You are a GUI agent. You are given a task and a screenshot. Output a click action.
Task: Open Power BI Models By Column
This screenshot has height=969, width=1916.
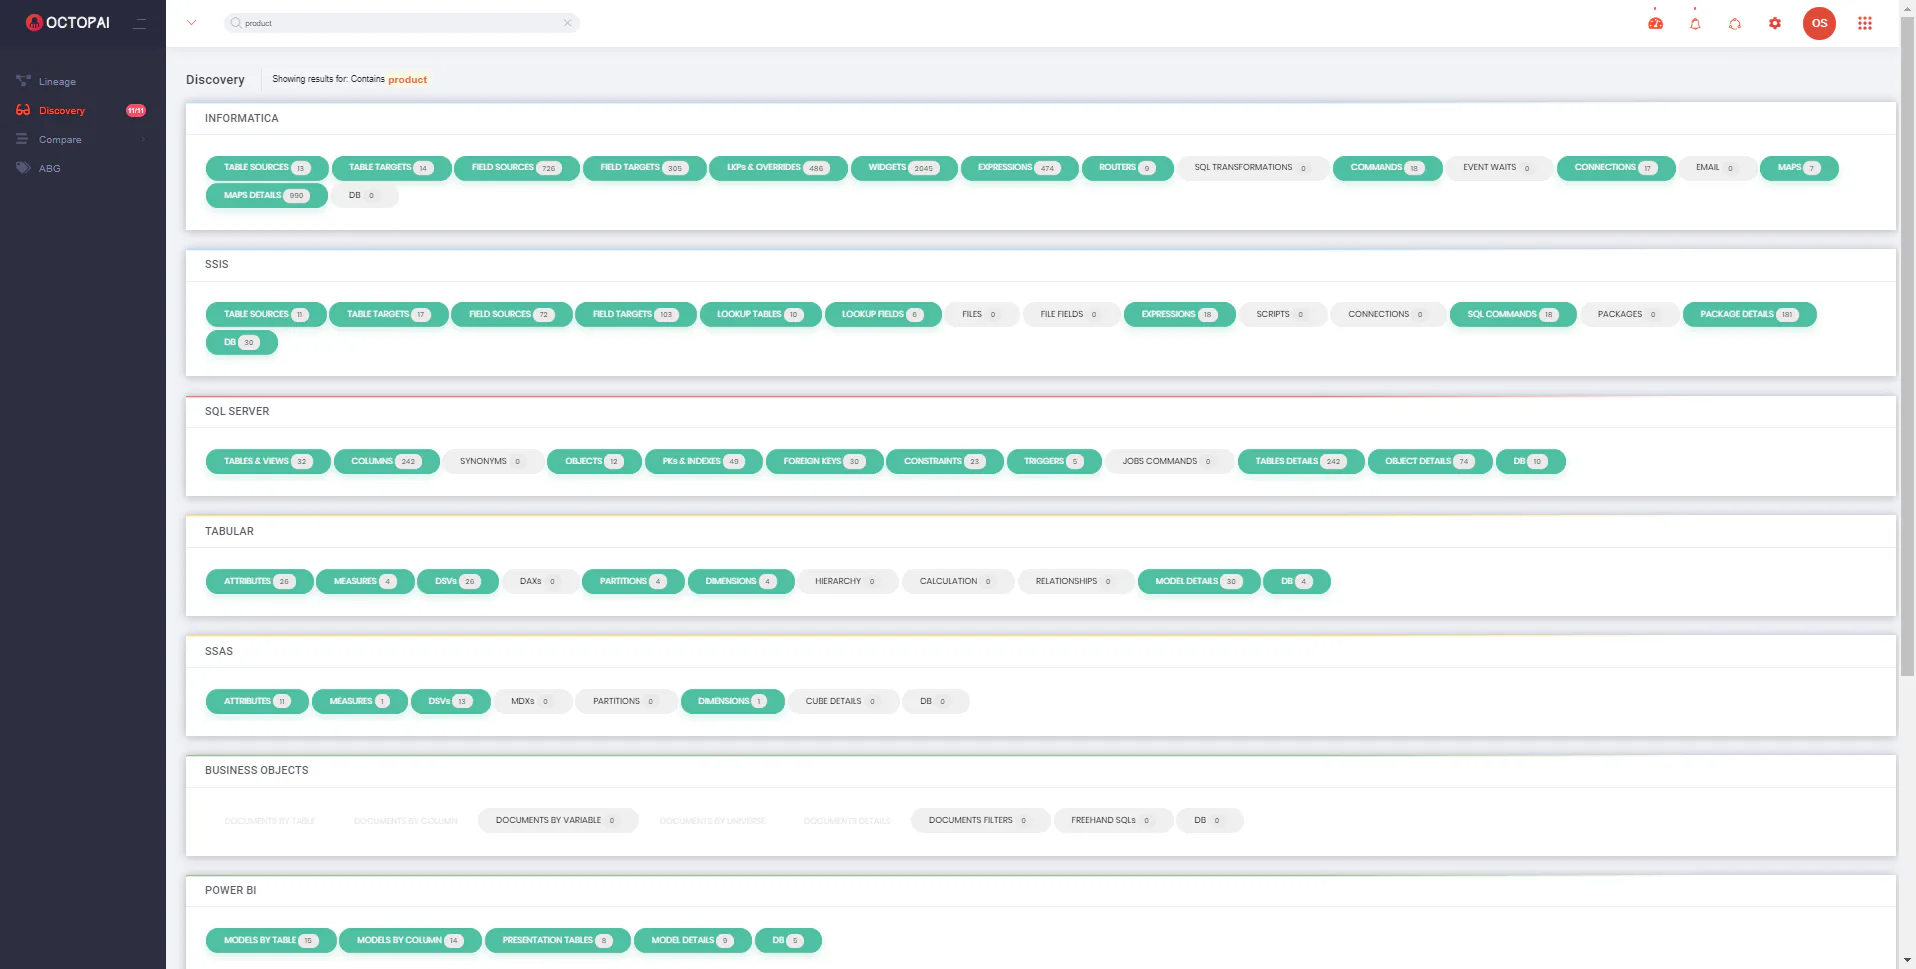click(x=410, y=941)
